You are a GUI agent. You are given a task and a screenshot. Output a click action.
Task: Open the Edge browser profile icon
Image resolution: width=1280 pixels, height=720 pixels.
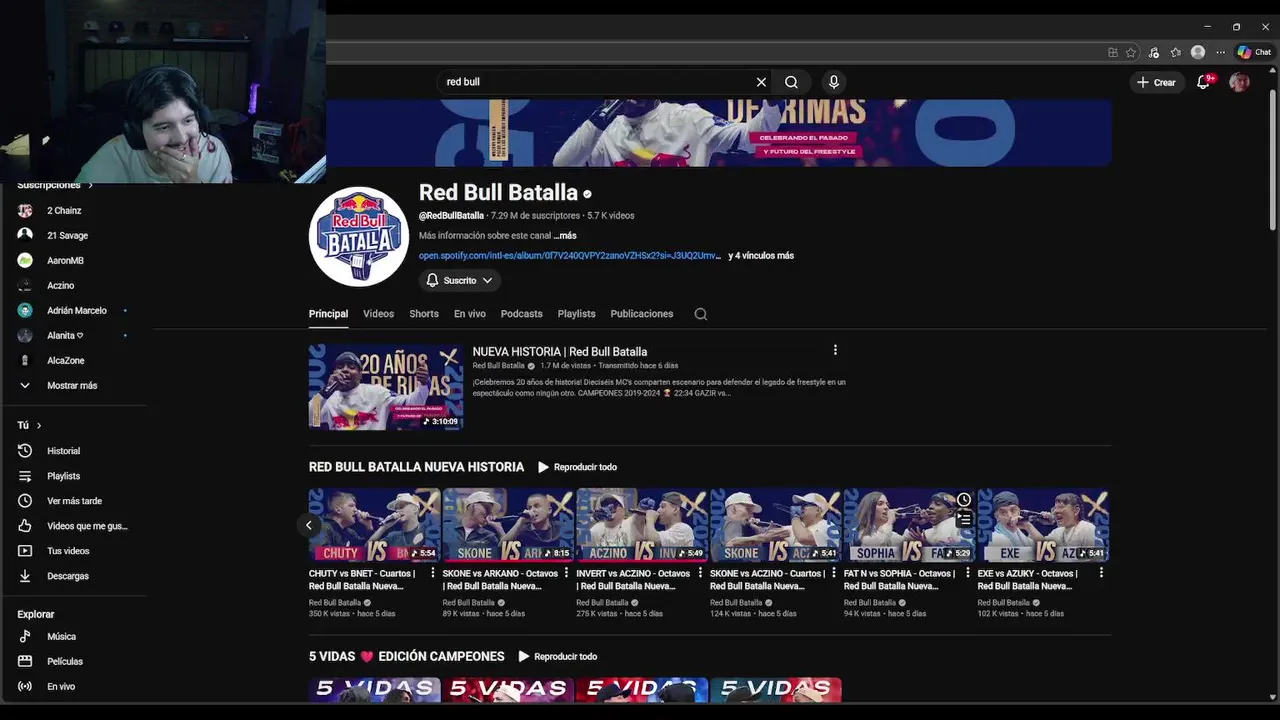(1198, 52)
